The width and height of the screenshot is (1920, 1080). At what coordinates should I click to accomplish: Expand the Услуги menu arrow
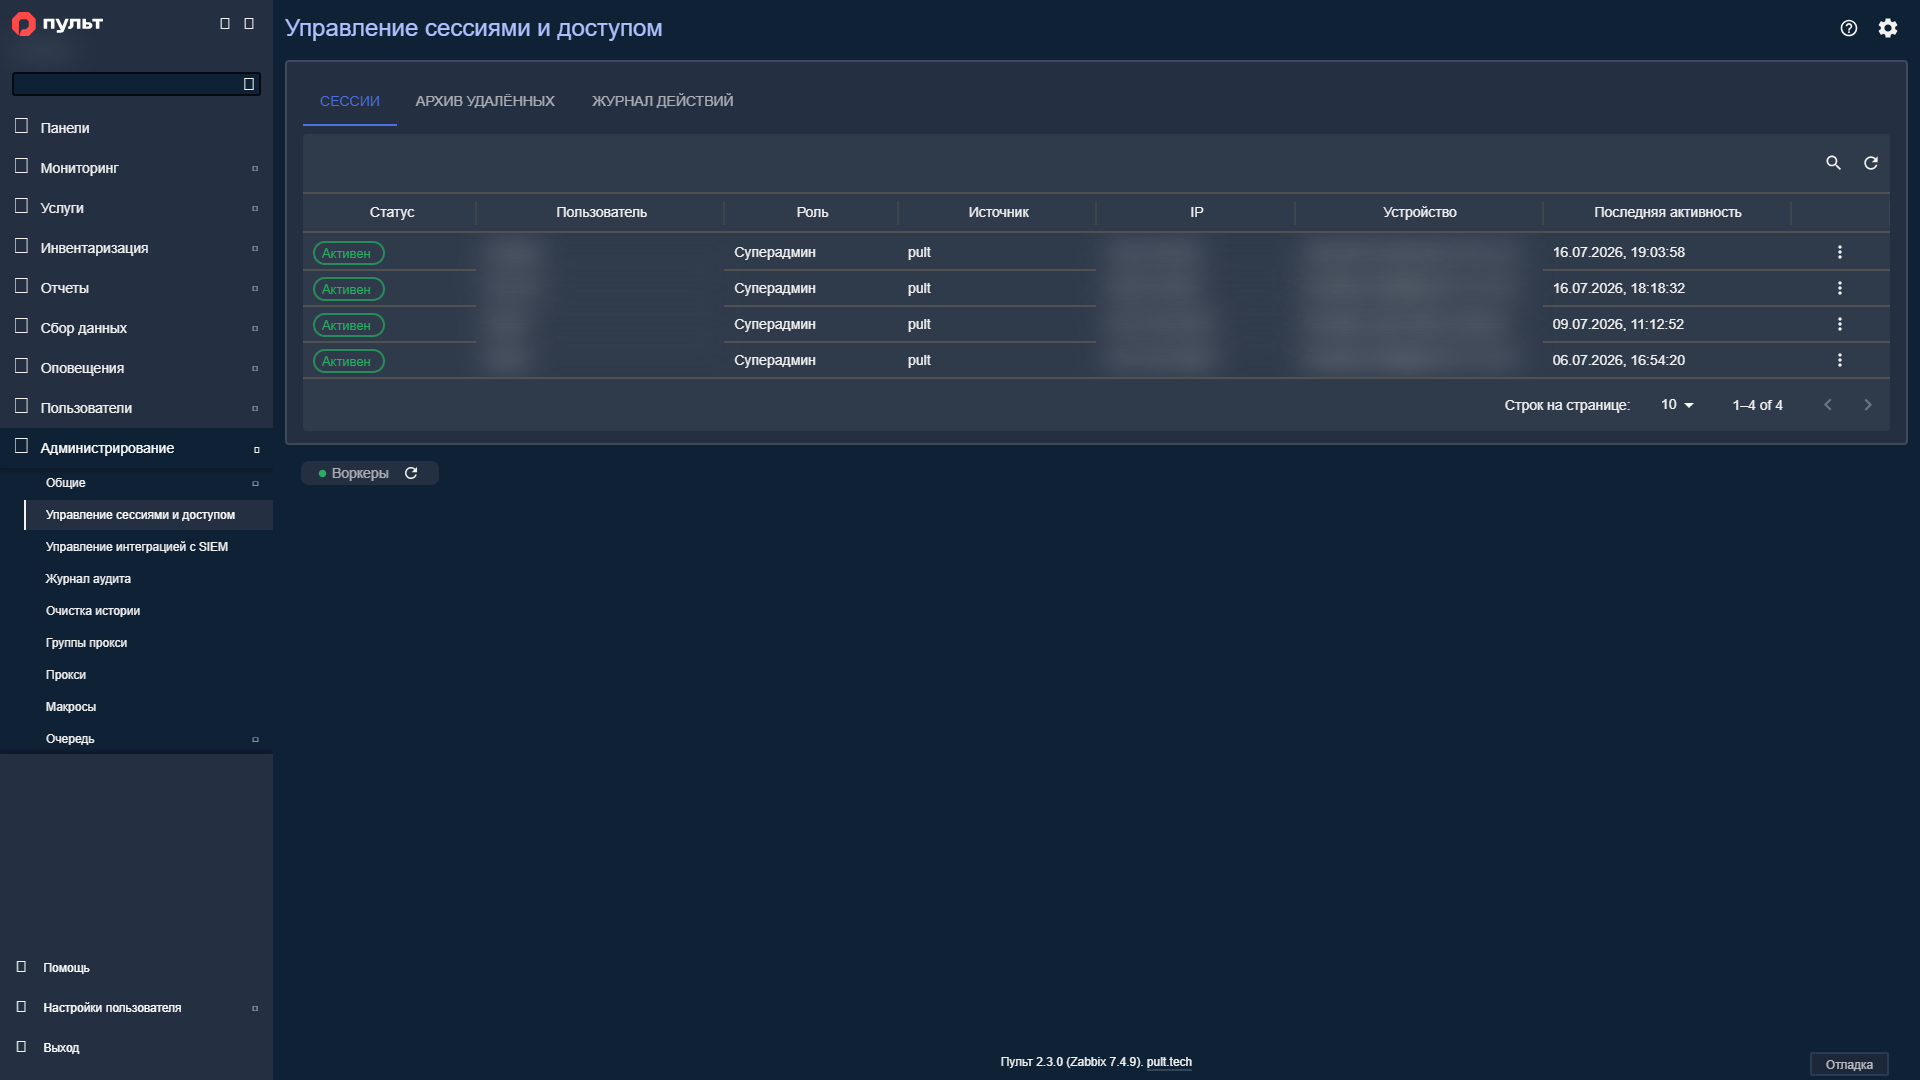[255, 208]
